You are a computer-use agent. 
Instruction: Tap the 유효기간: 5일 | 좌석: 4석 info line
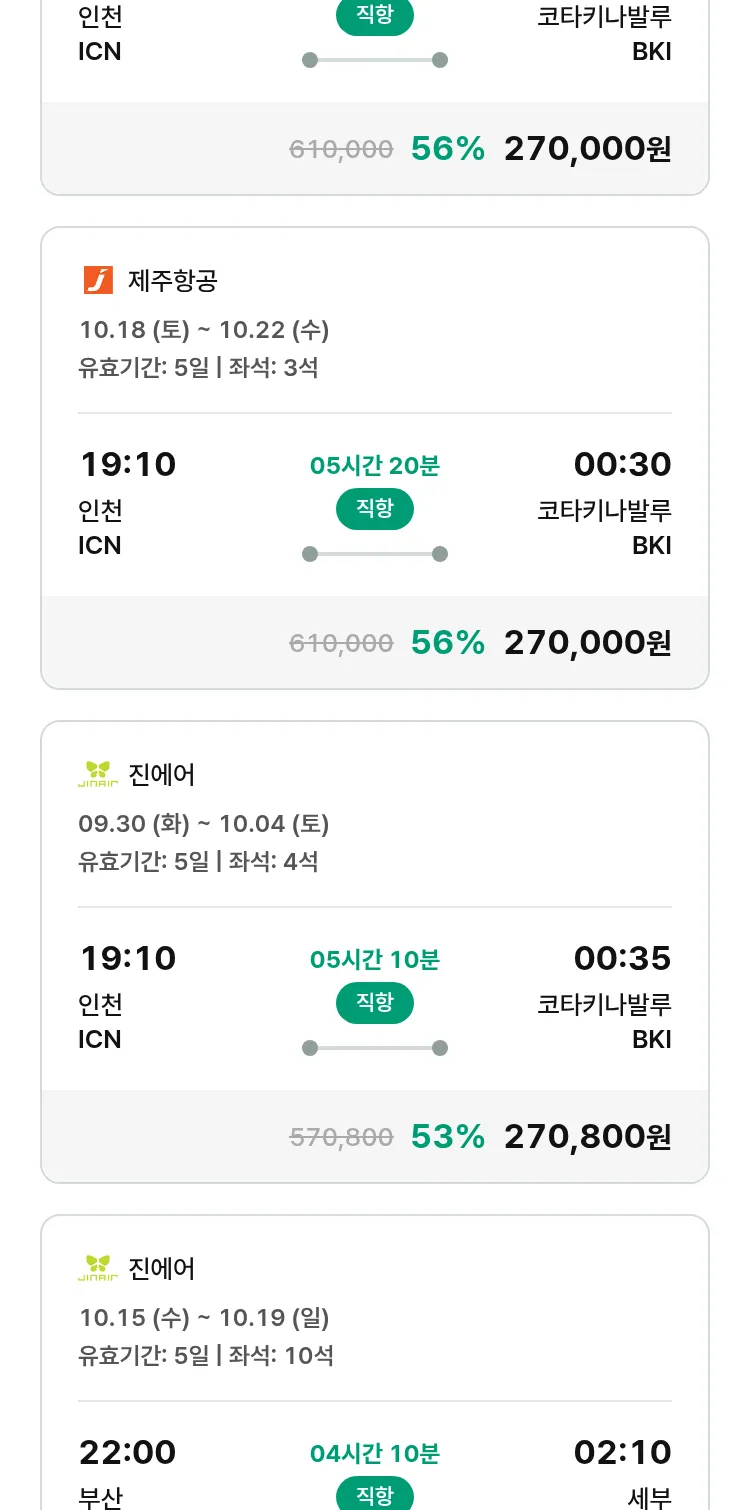(198, 861)
